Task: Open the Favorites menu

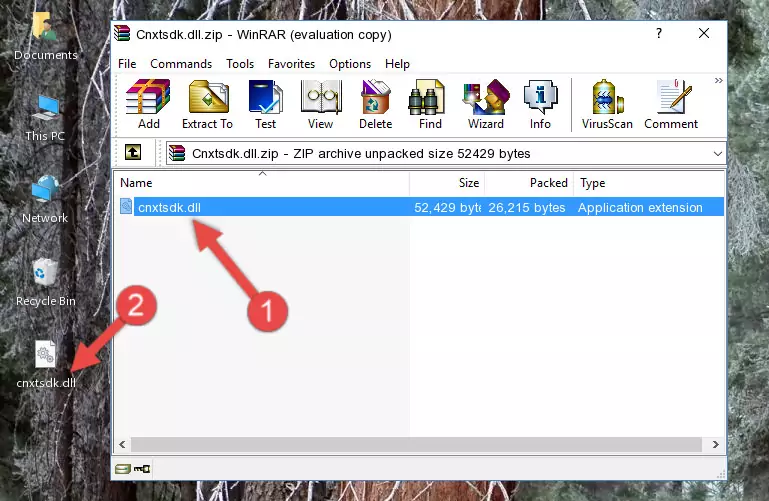Action: (291, 64)
